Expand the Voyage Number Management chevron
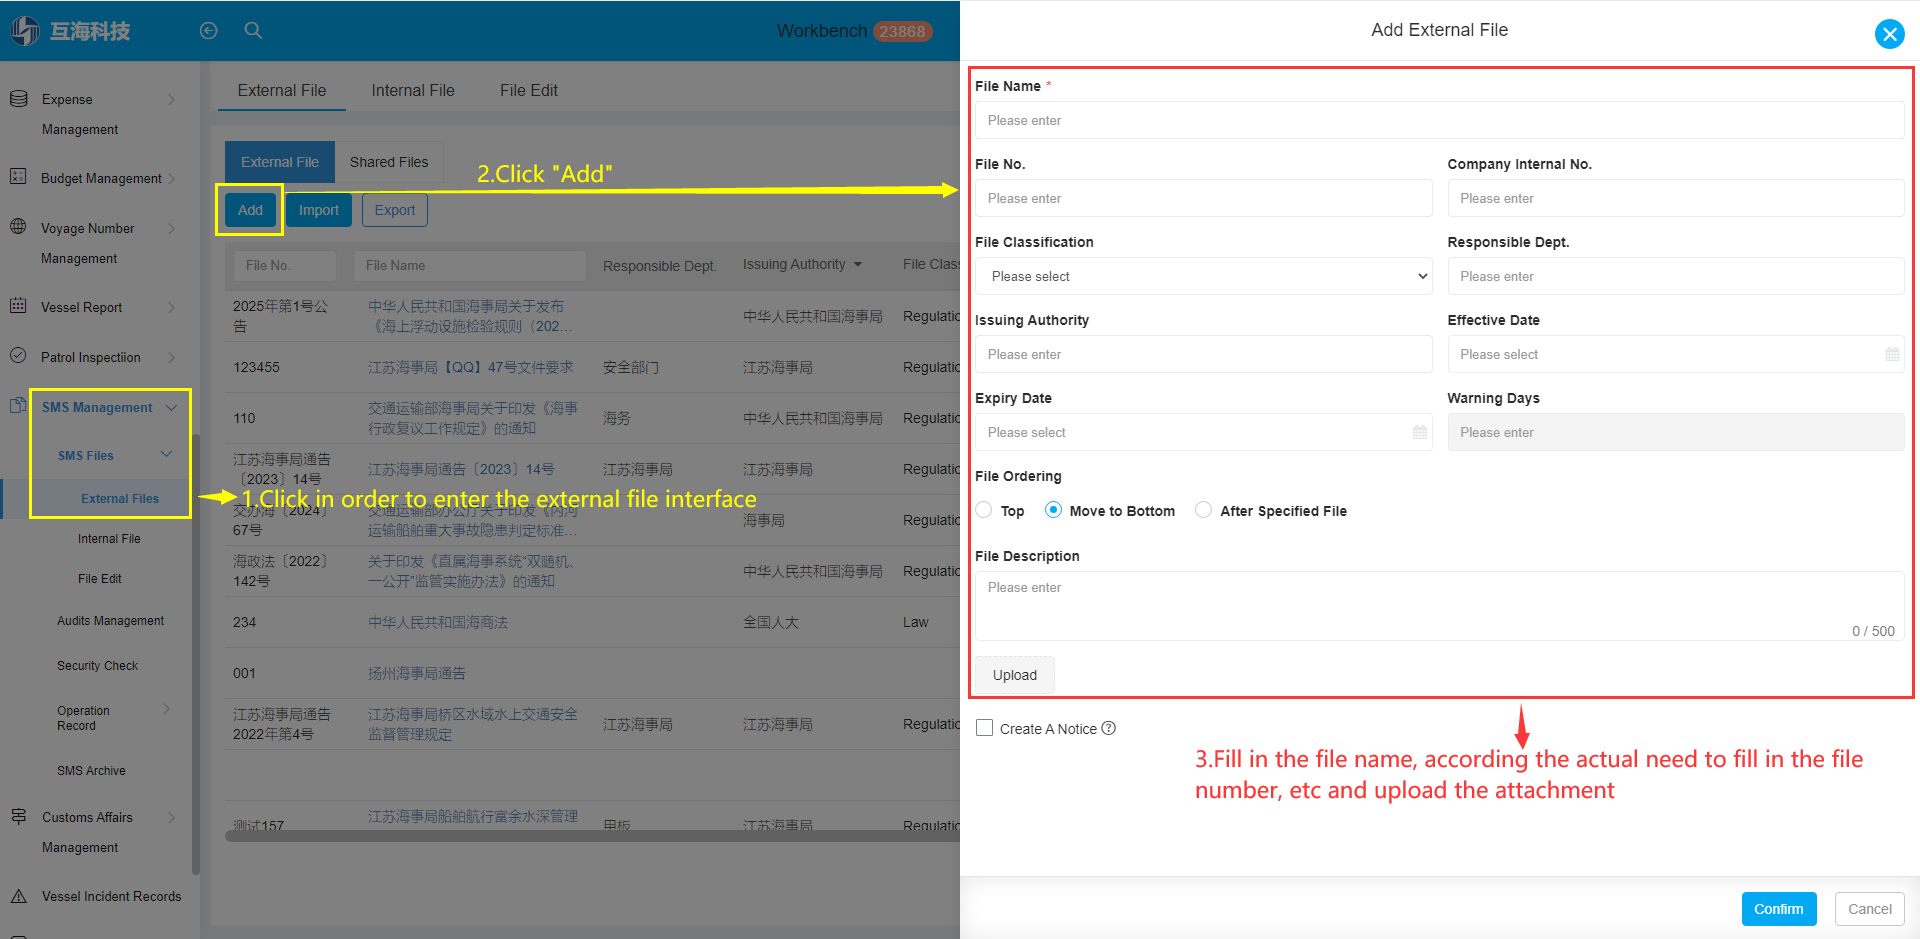This screenshot has width=1920, height=939. tap(171, 228)
